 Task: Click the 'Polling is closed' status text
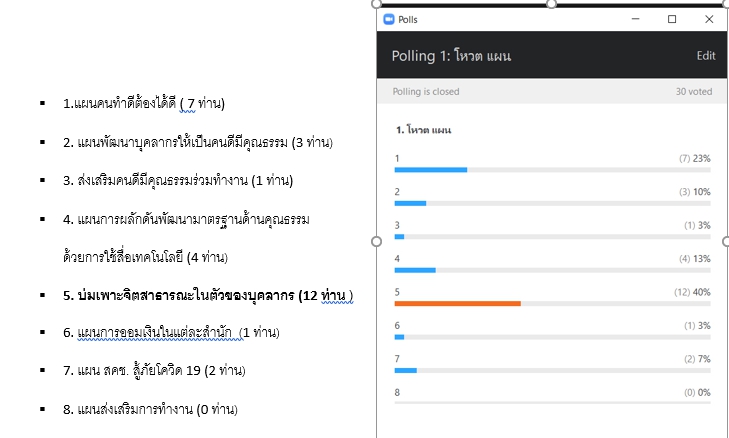(x=425, y=92)
